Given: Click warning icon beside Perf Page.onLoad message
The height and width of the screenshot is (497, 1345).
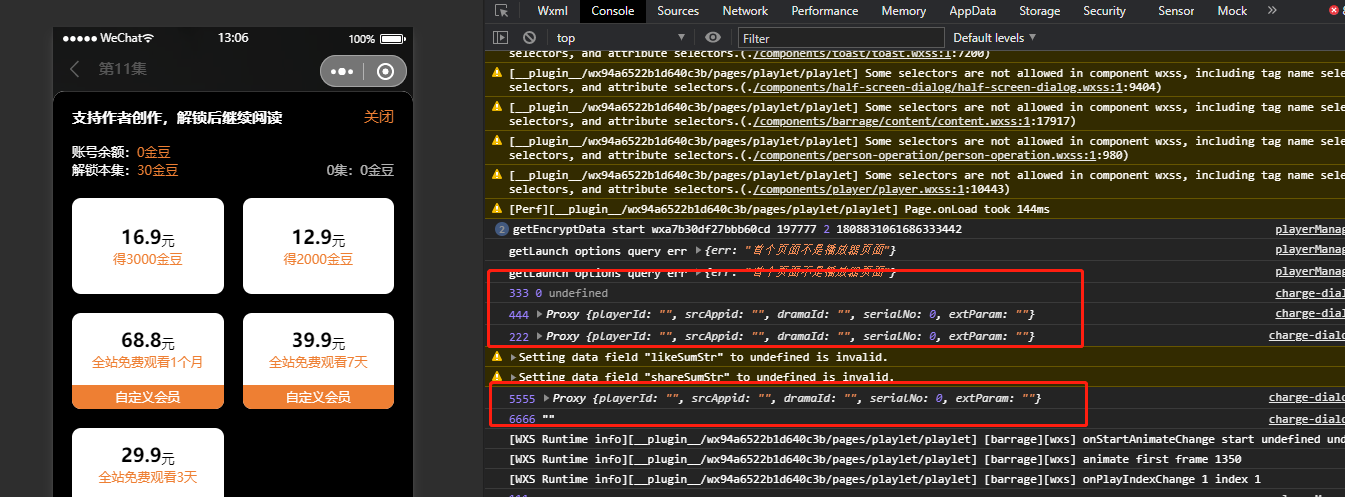Looking at the screenshot, I should [x=497, y=209].
